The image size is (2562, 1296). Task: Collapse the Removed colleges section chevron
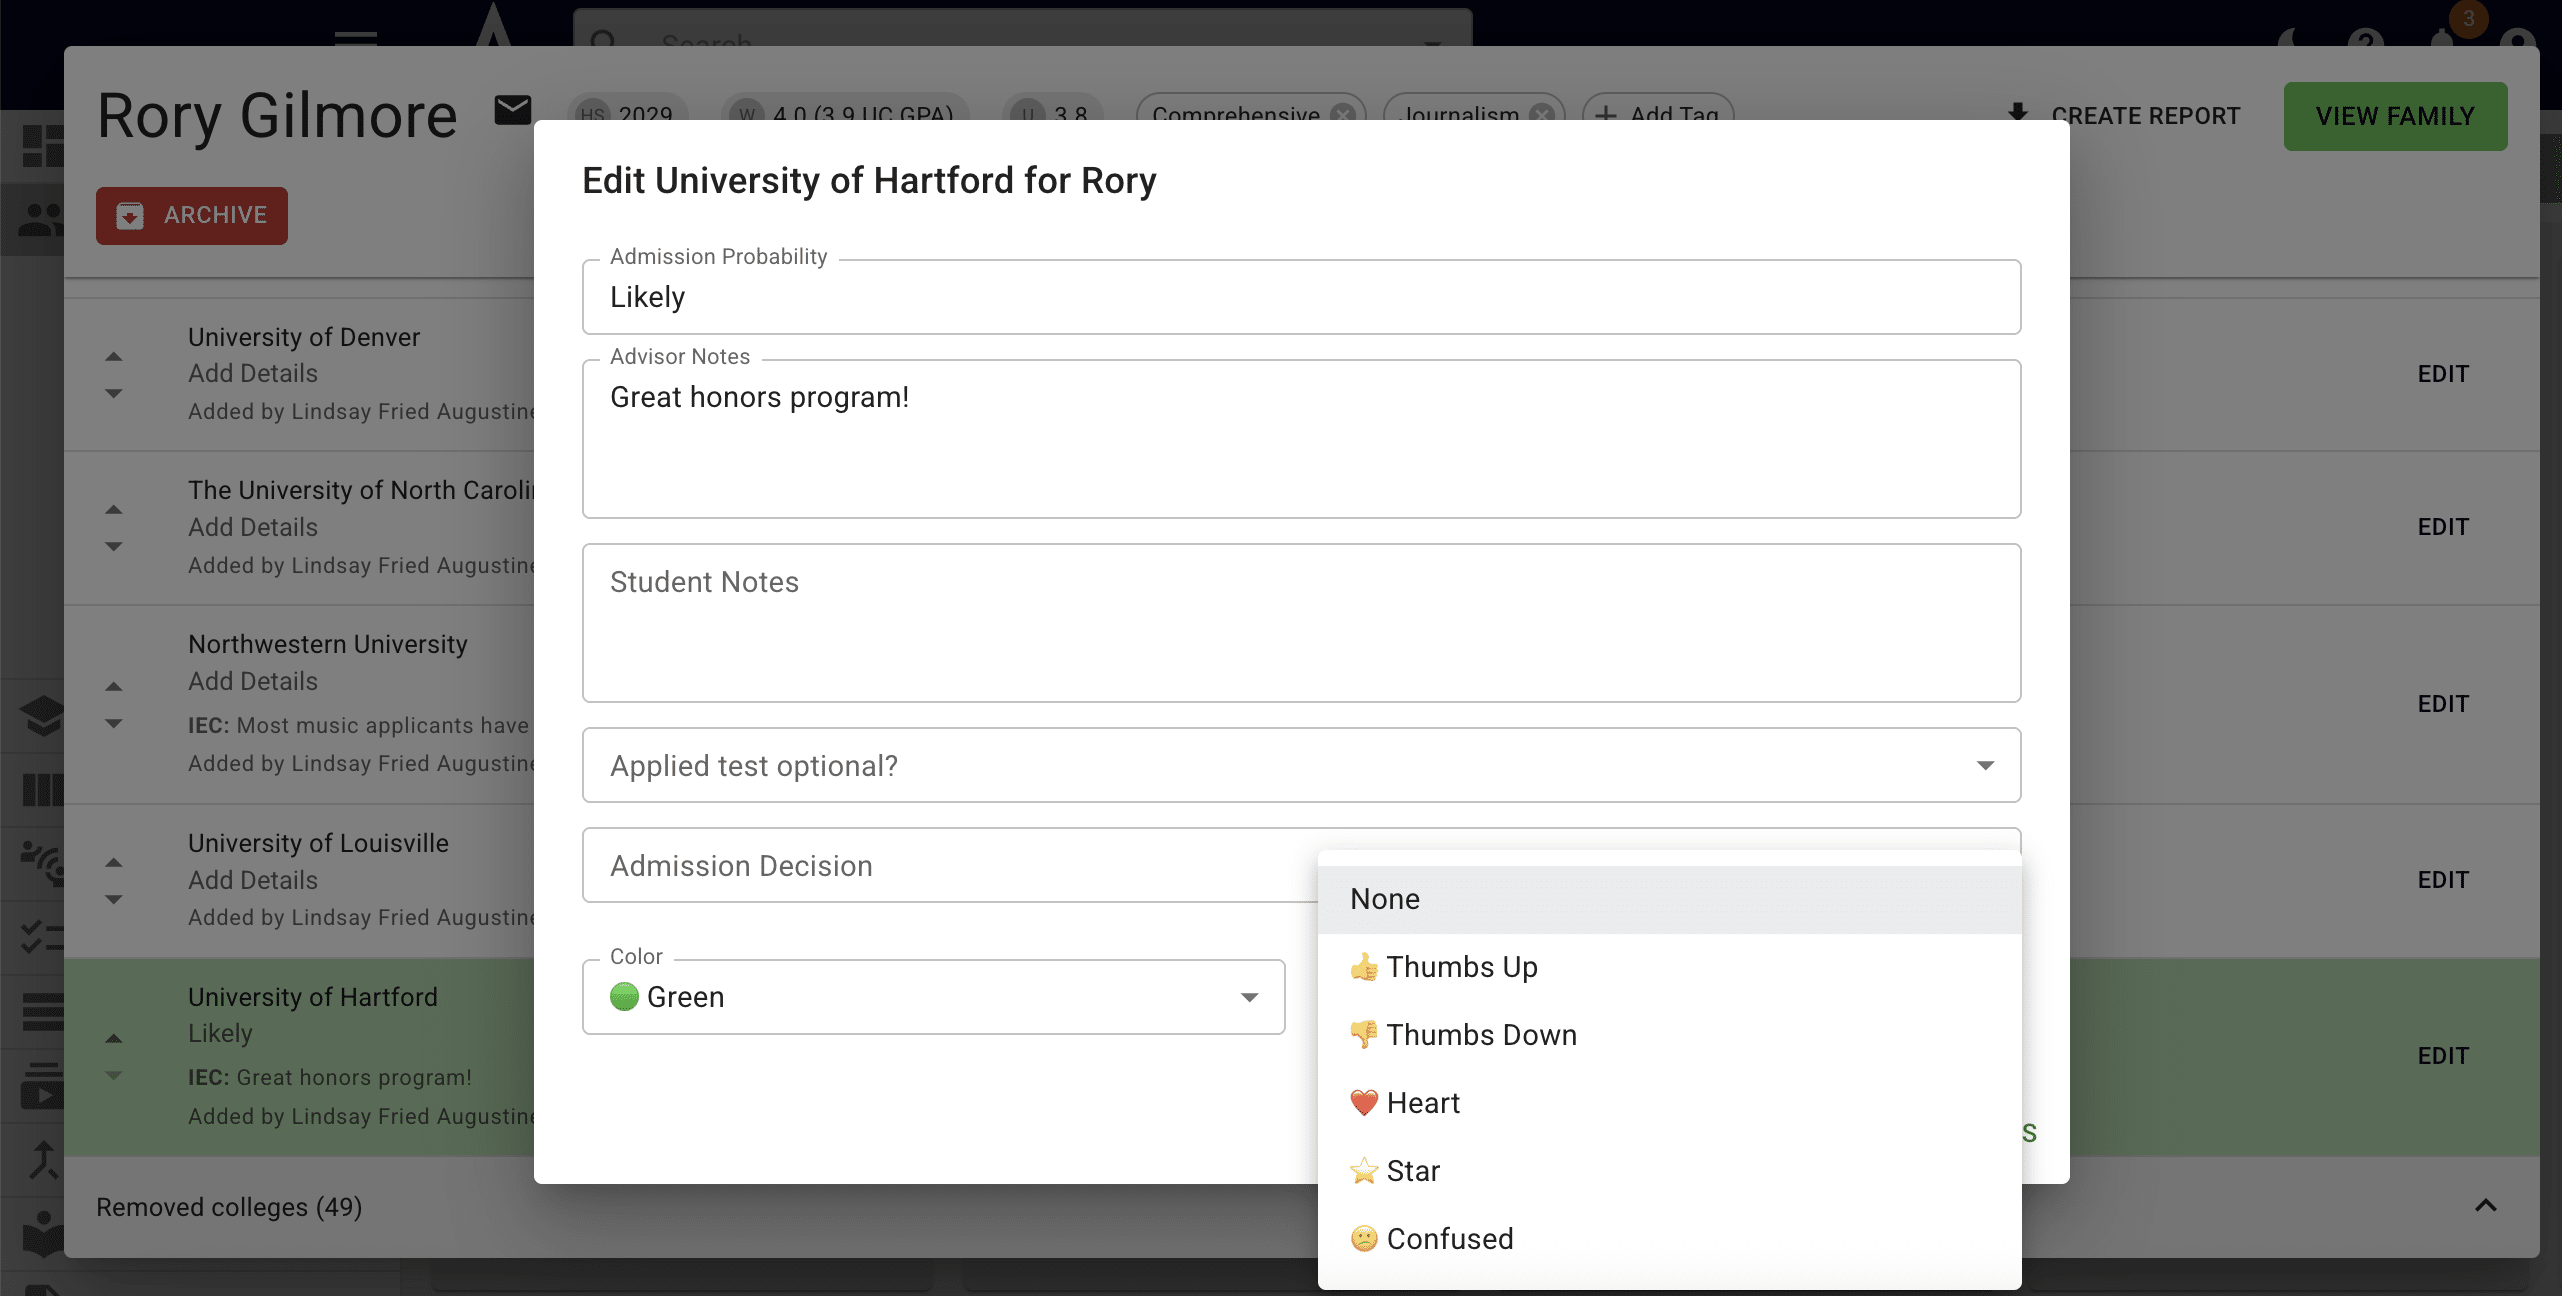(2486, 1206)
